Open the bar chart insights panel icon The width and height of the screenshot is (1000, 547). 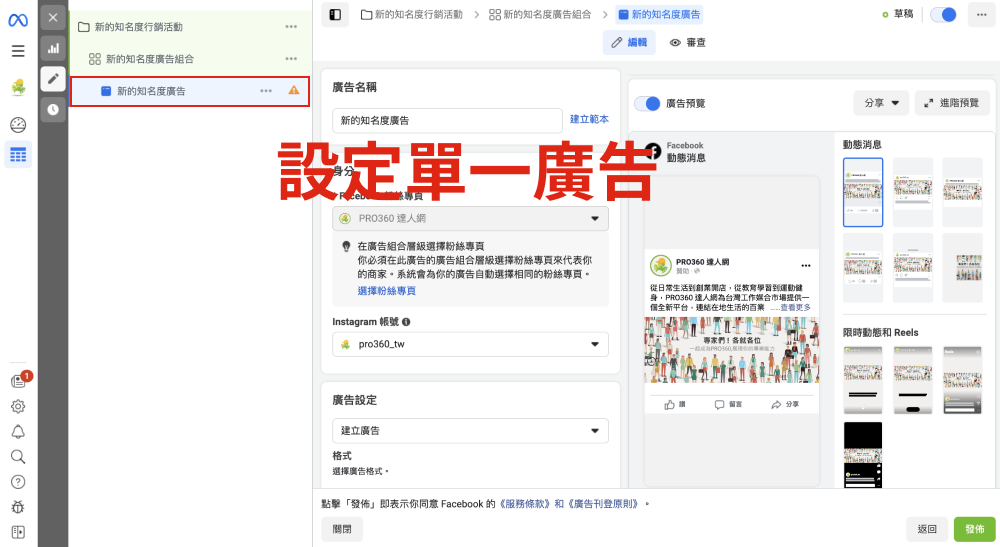point(53,48)
